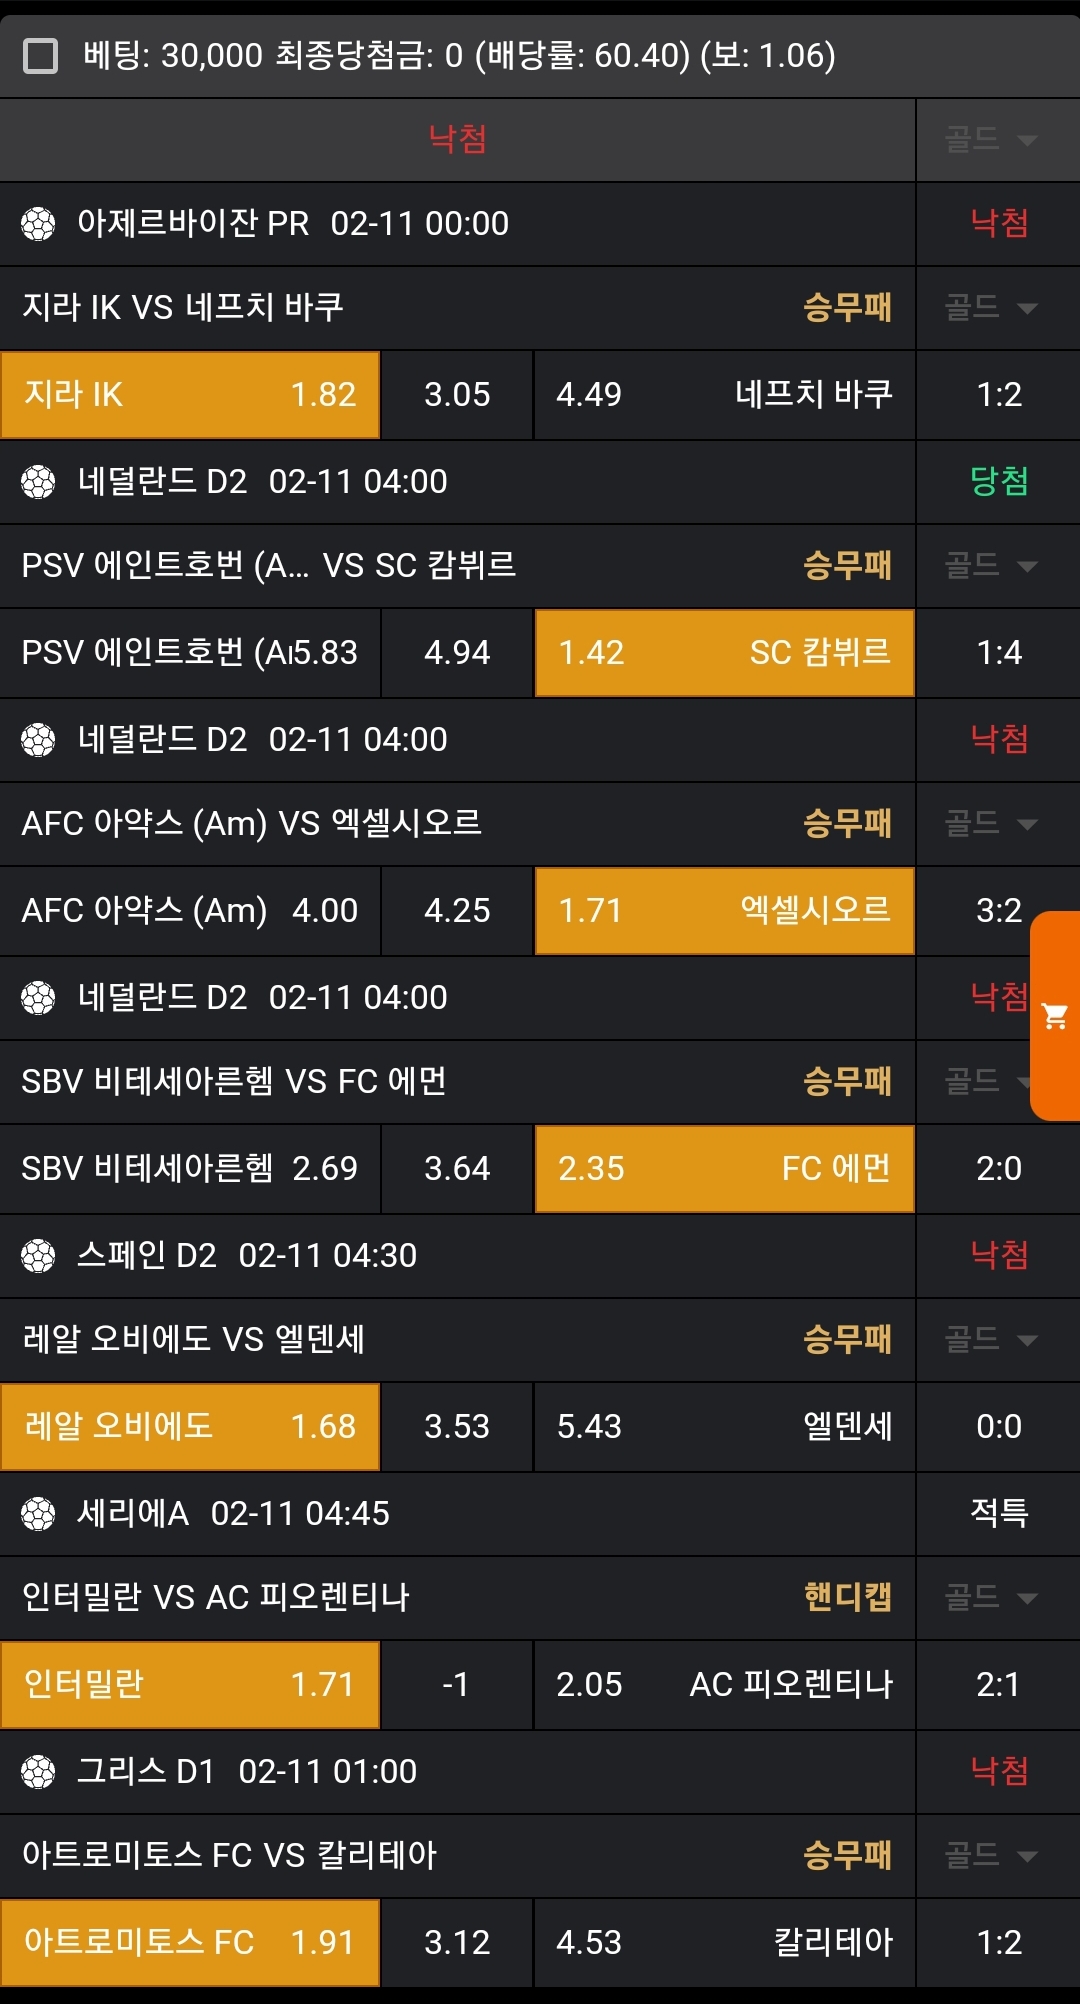Pick 레알 오비에도 1.68 odds cell

point(190,1427)
